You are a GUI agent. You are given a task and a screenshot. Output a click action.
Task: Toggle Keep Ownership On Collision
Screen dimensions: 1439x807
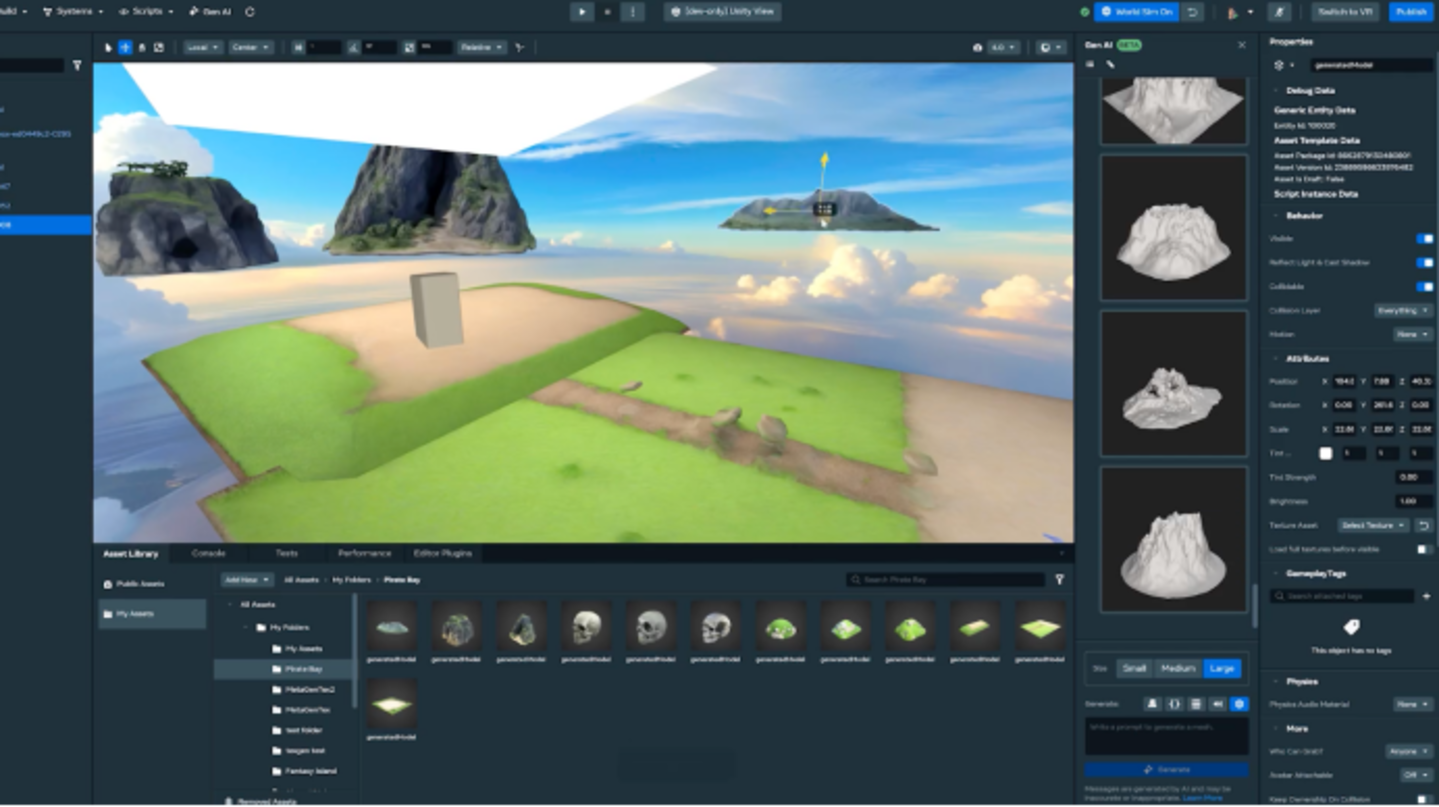(x=1424, y=799)
